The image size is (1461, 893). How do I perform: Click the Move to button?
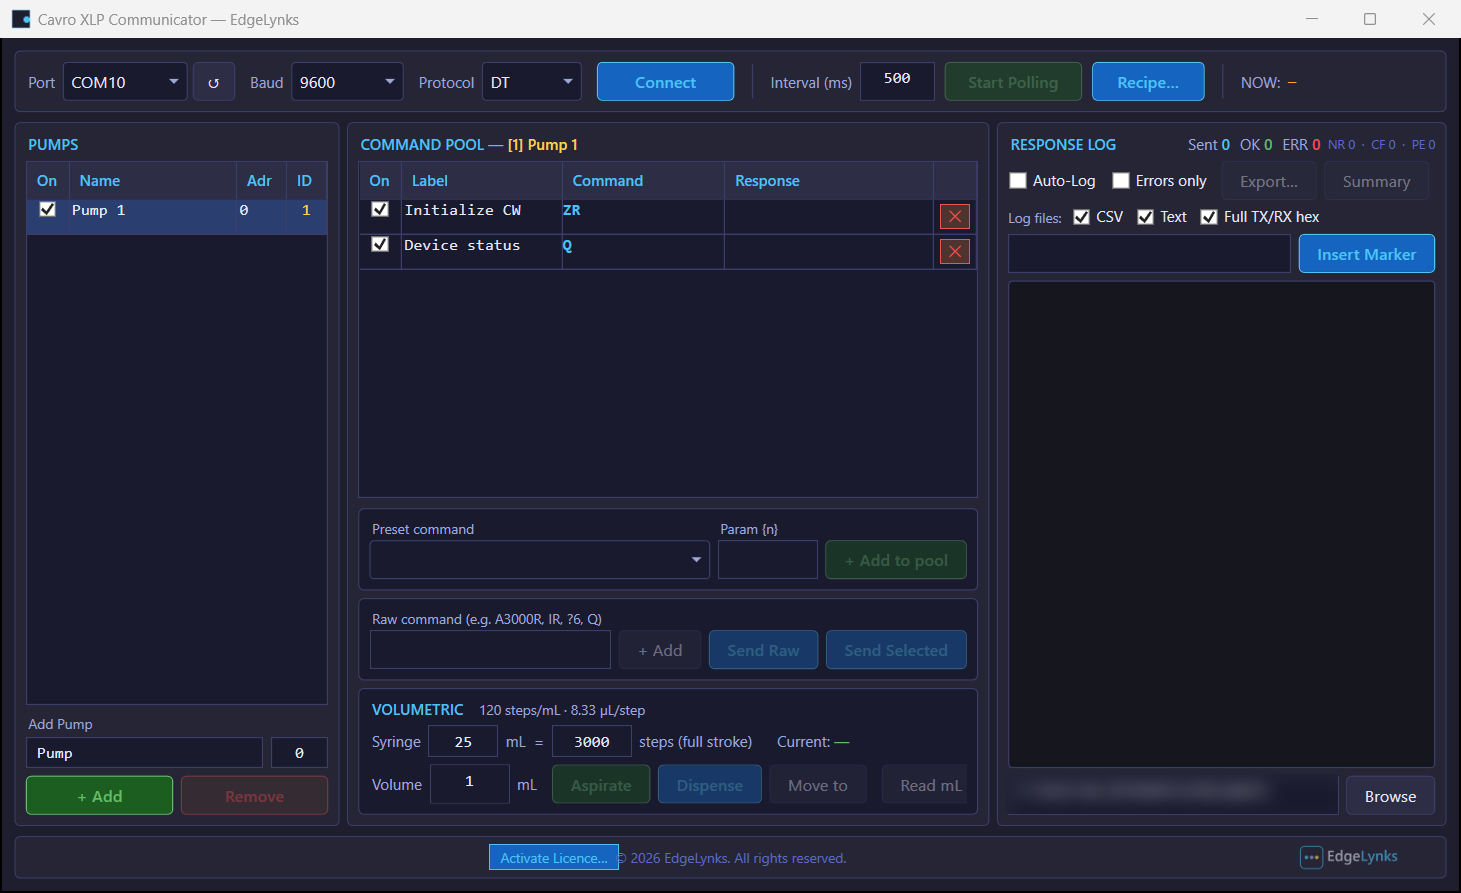point(817,785)
